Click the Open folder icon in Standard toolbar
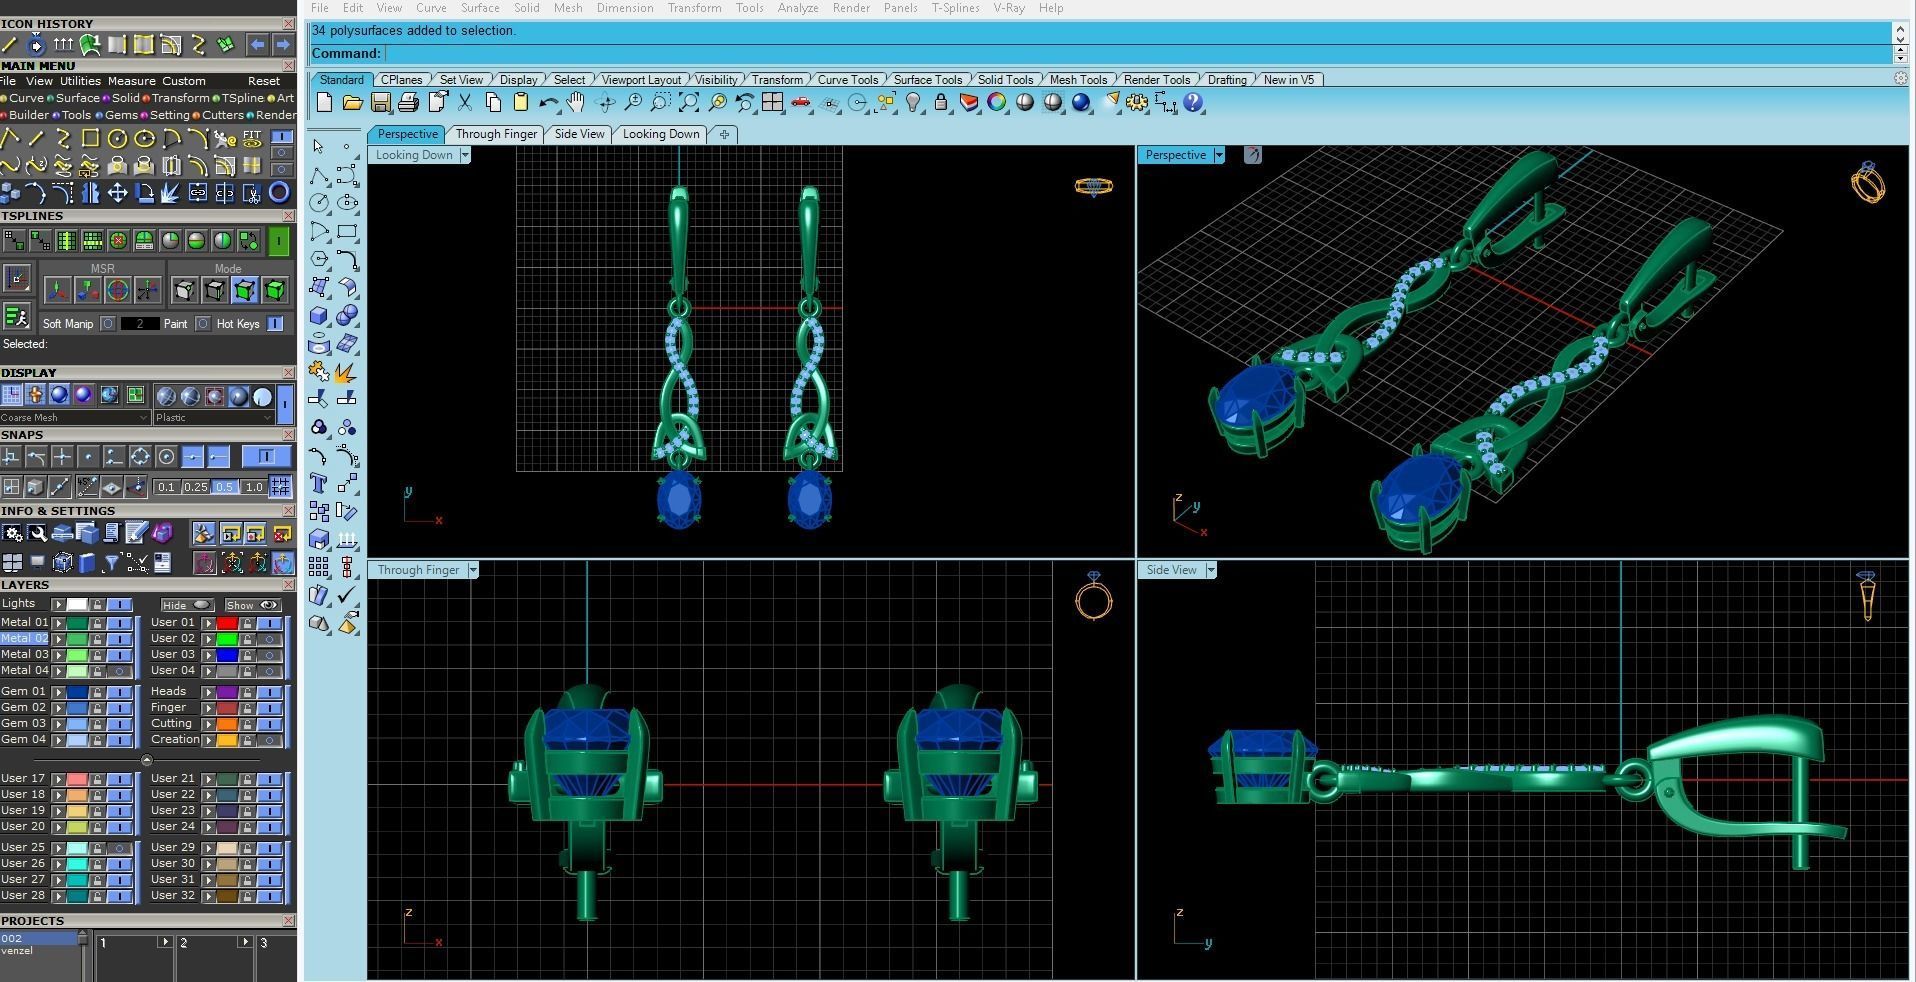This screenshot has width=1916, height=982. (352, 102)
